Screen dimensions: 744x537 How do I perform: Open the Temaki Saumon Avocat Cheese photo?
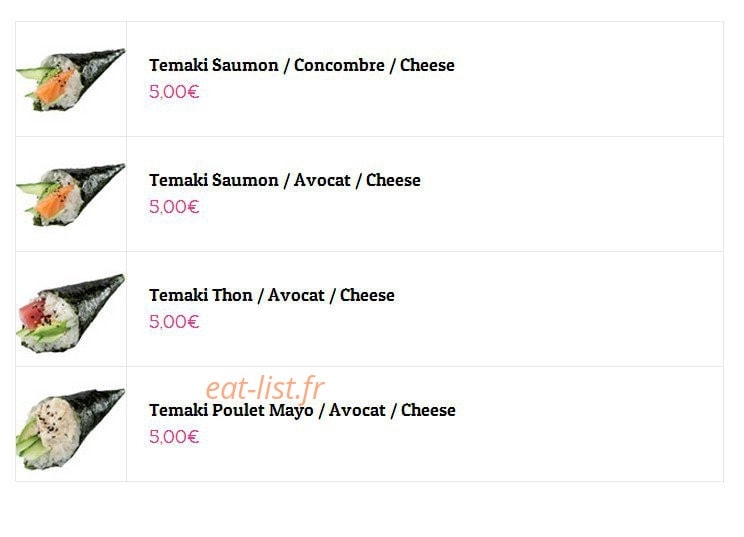71,194
